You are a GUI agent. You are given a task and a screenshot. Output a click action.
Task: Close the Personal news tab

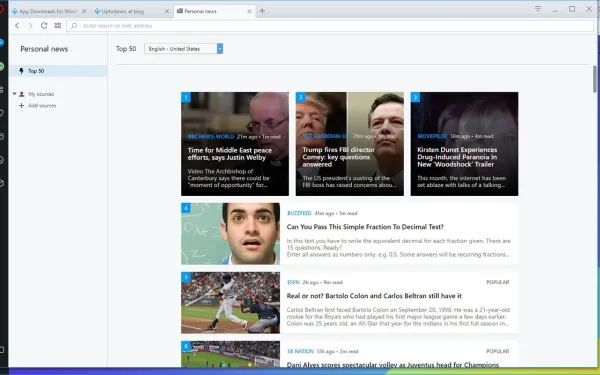coord(249,11)
